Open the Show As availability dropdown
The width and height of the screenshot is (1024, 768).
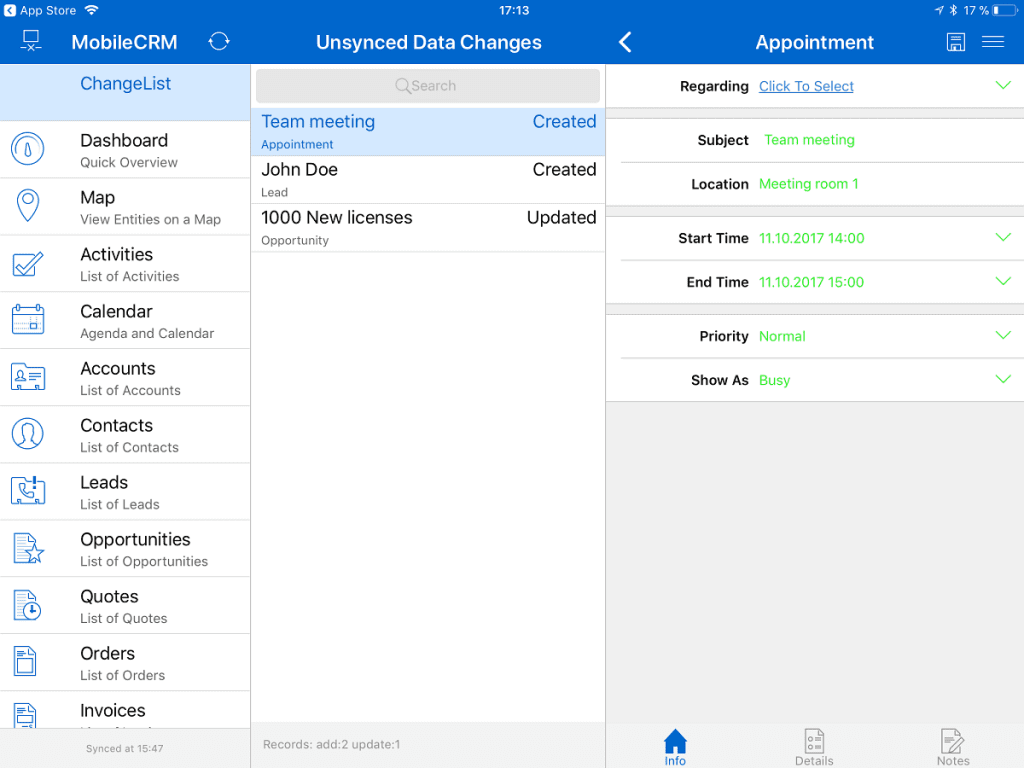1003,380
